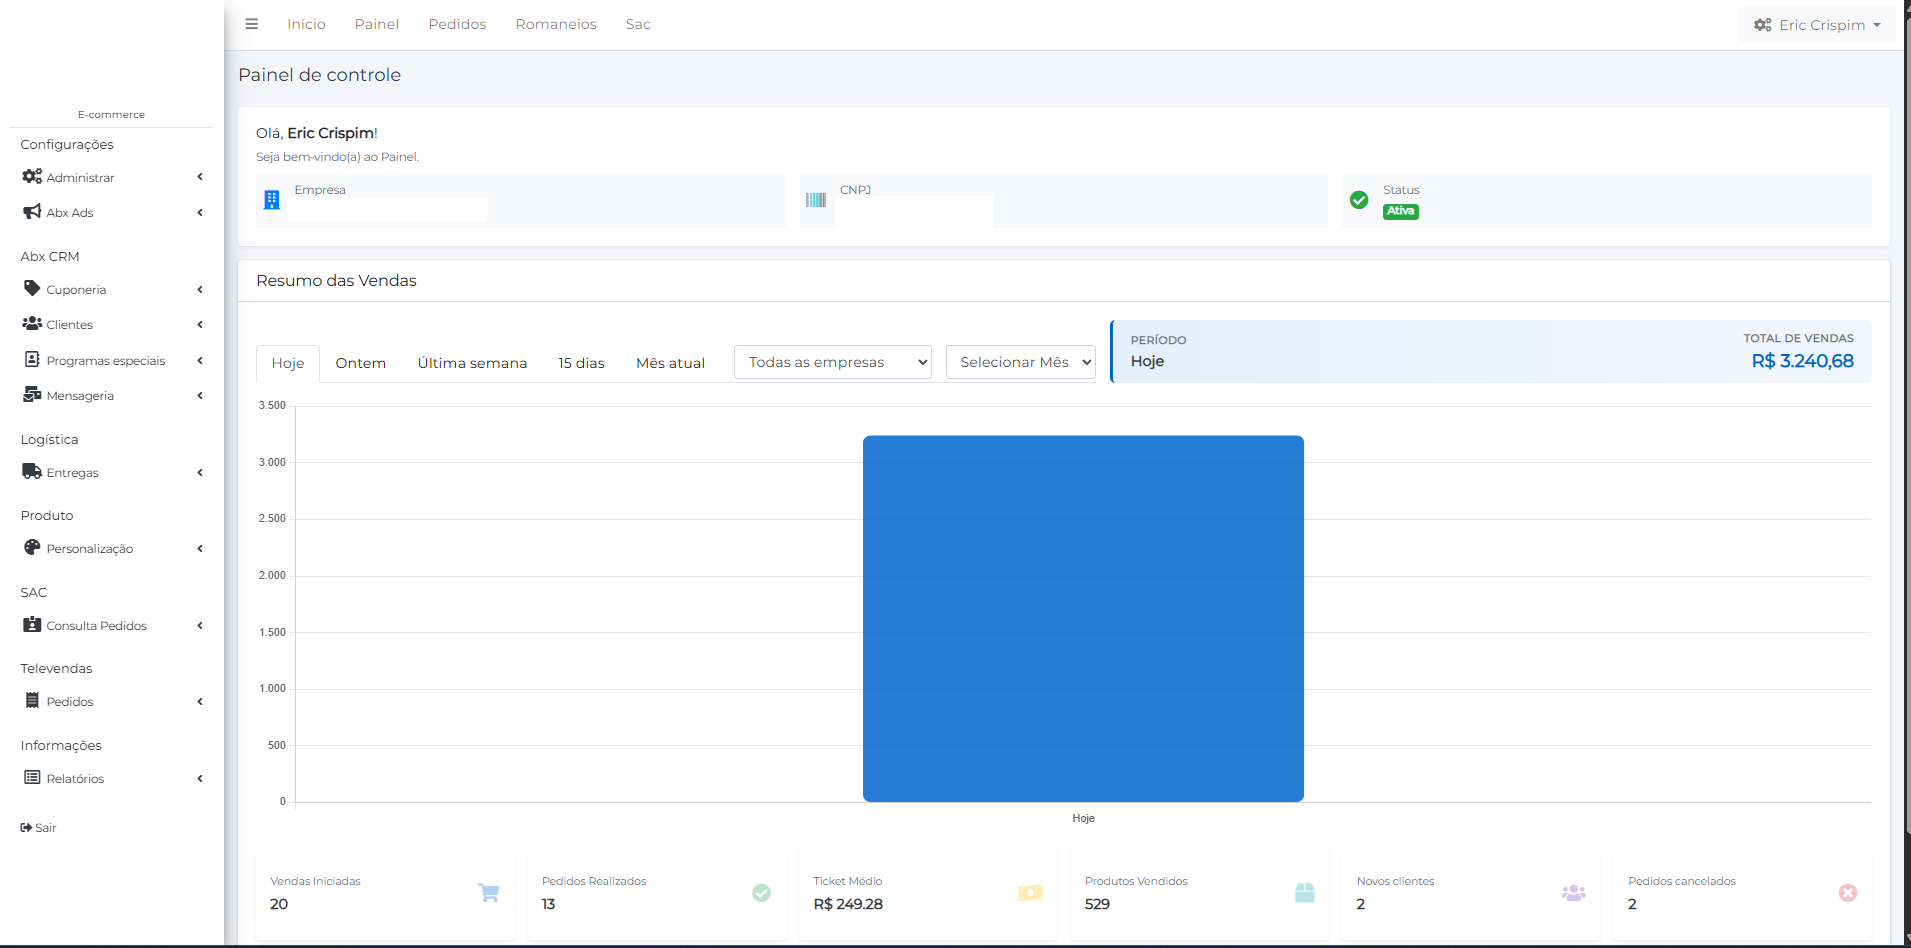Click the Entregas truck icon
This screenshot has height=948, width=1911.
(32, 472)
